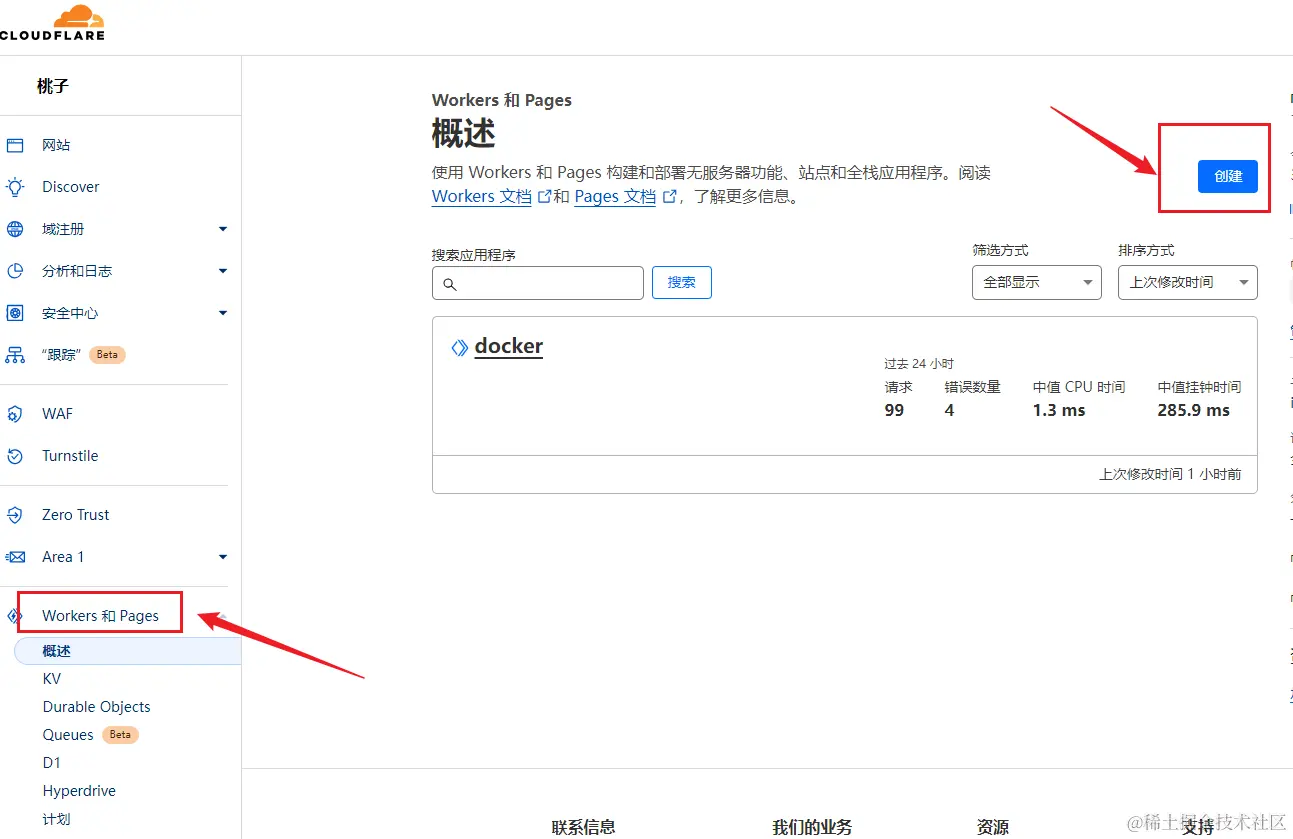Switch to the KV tab
Image resolution: width=1293 pixels, height=839 pixels.
point(52,679)
